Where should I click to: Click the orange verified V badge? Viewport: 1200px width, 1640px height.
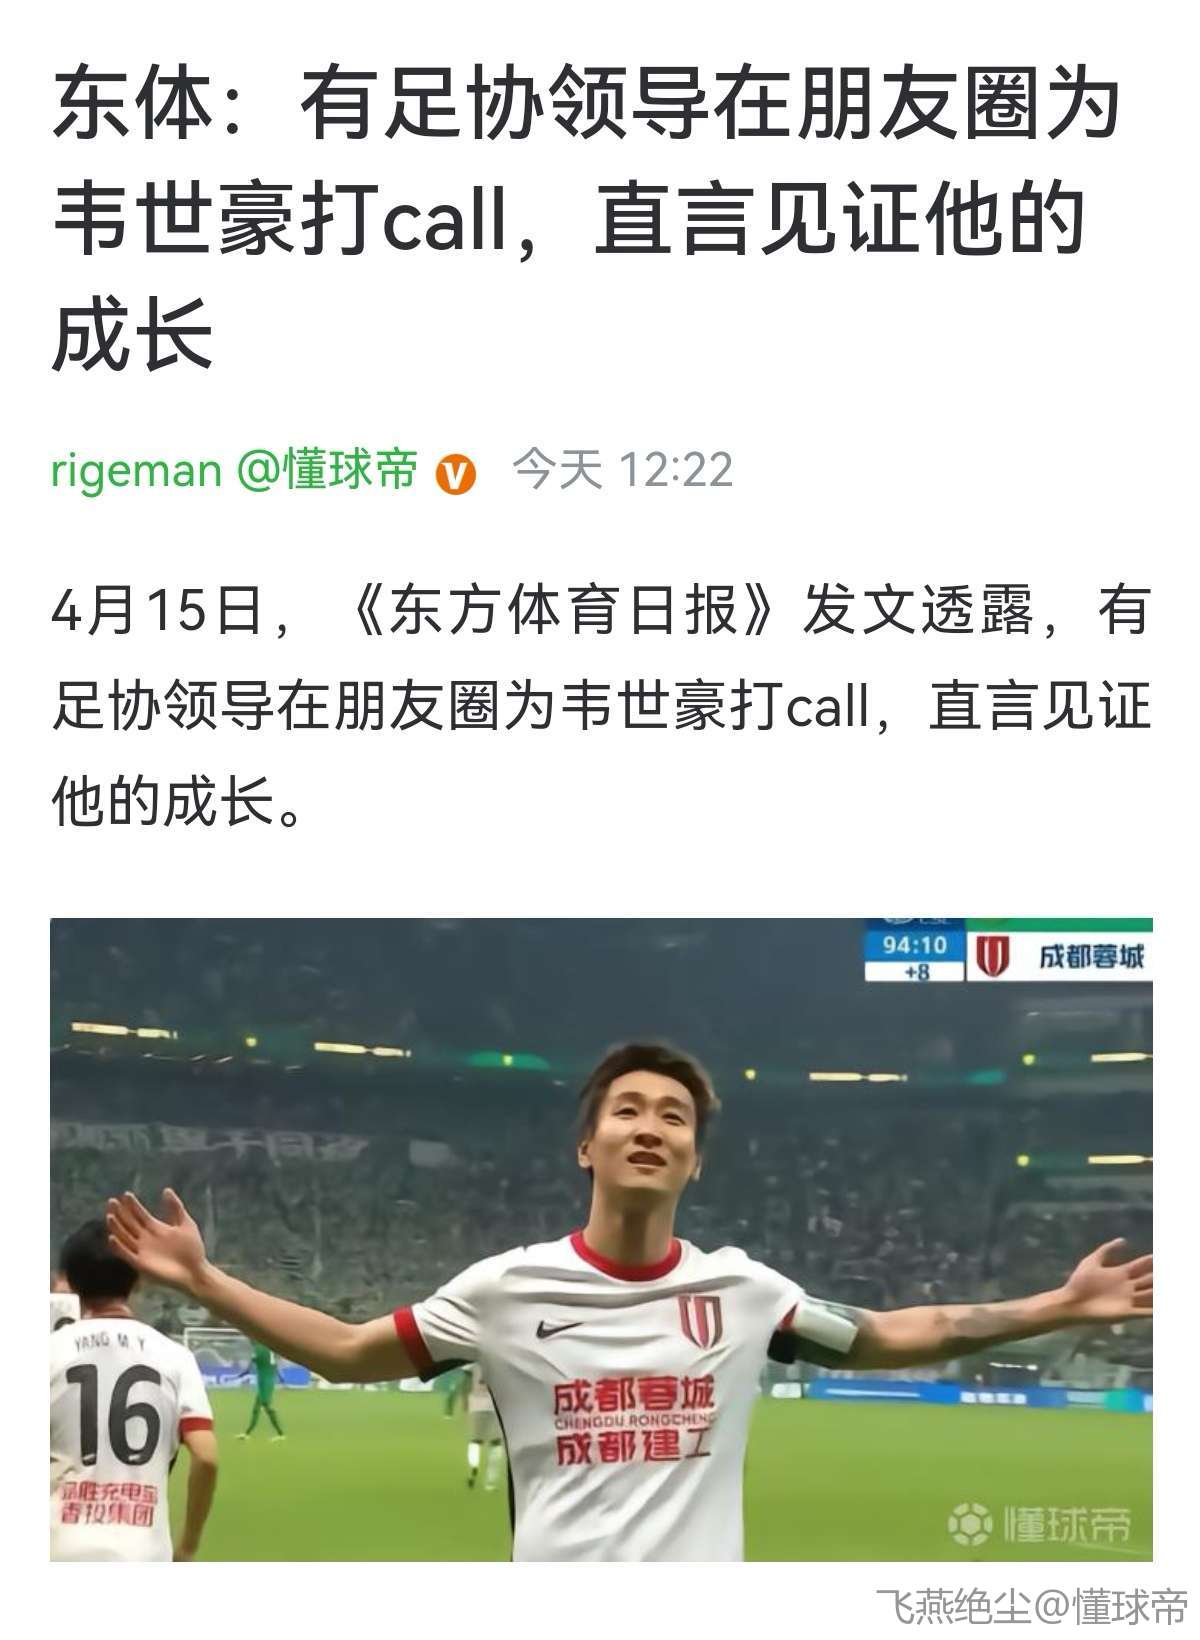point(455,473)
